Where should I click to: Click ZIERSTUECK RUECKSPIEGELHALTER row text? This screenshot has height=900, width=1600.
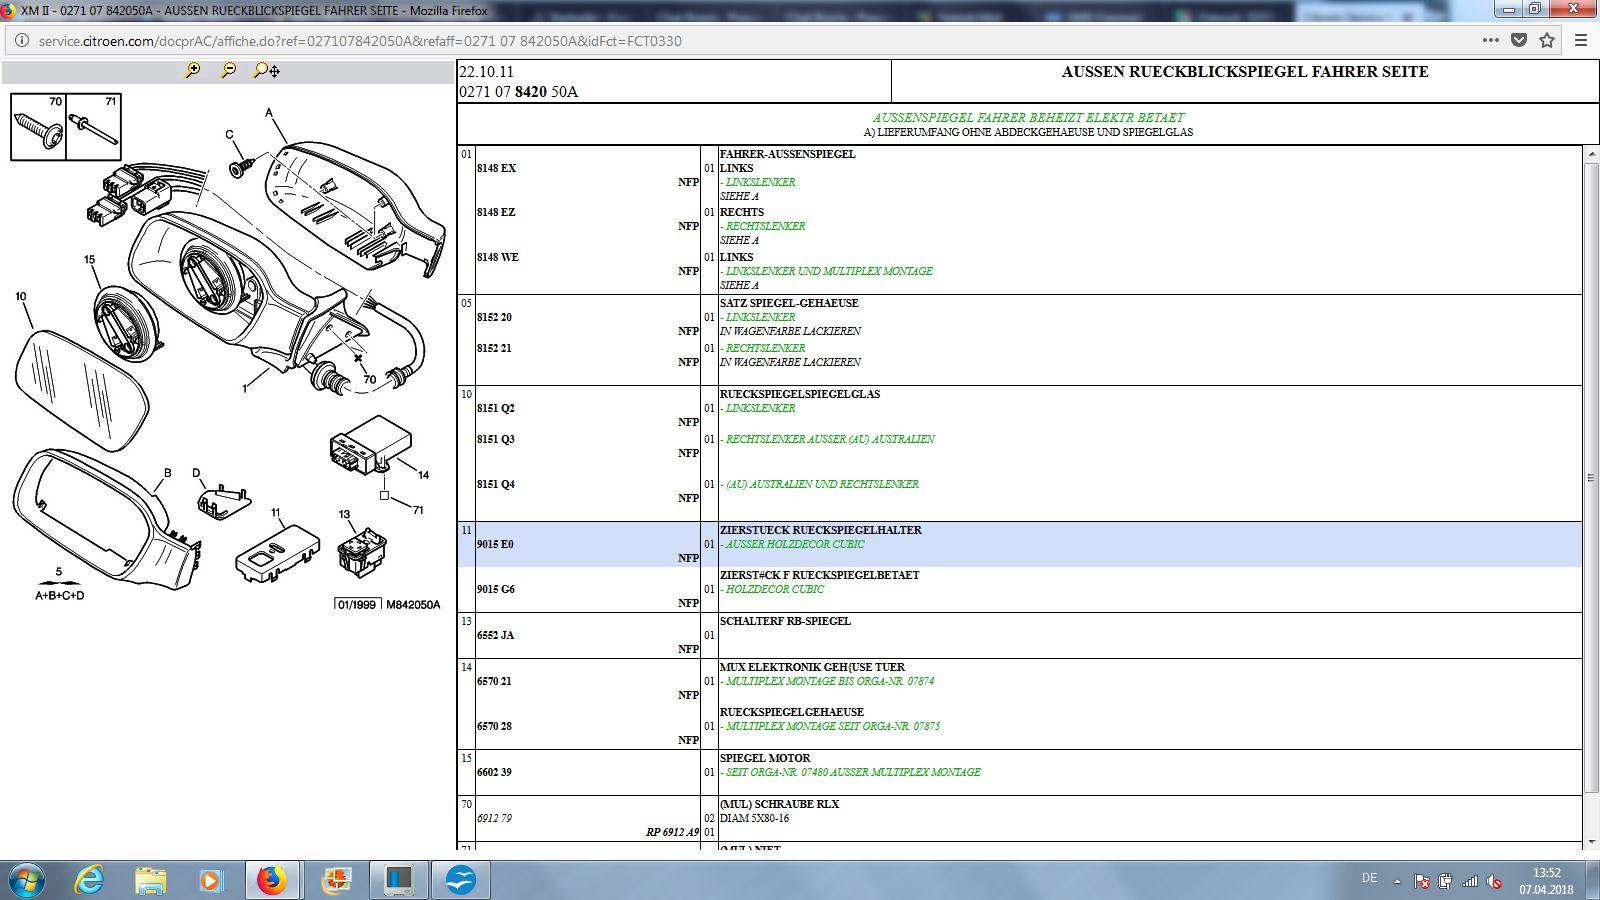click(x=821, y=530)
